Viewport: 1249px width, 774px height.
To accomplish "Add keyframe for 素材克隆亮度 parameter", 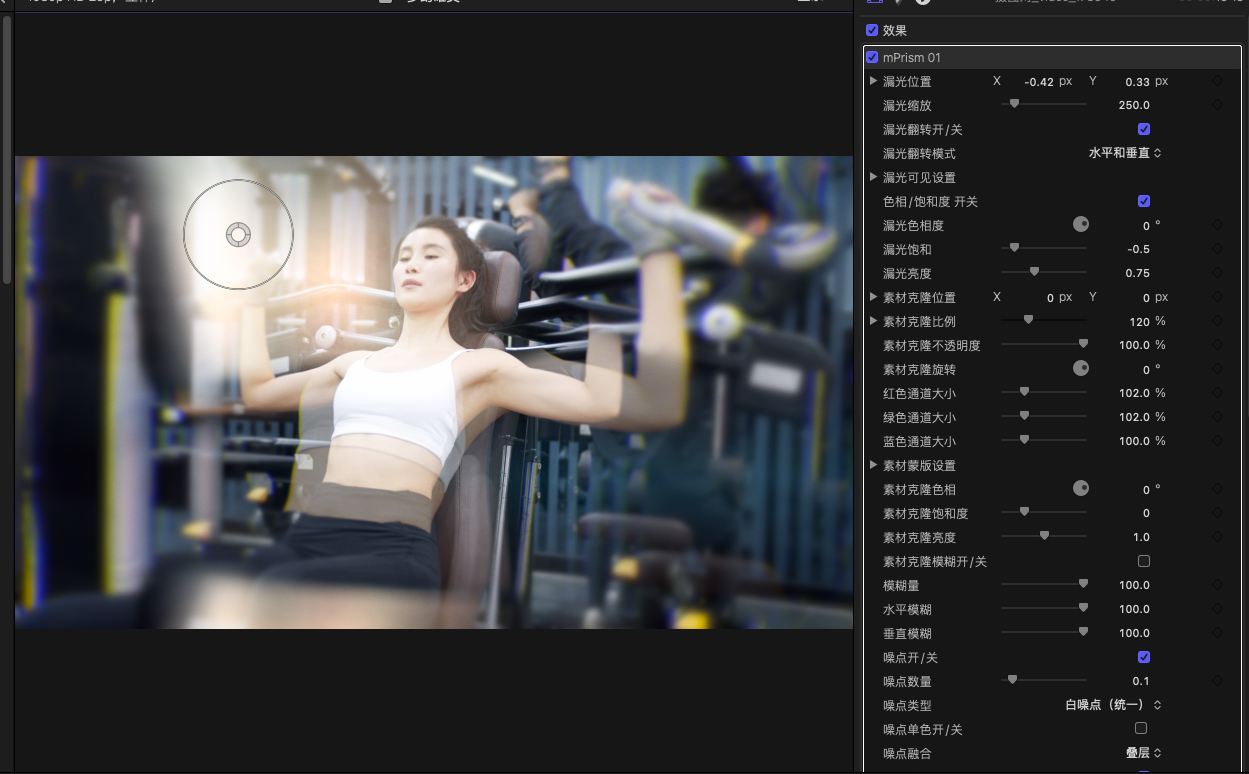I will (x=1217, y=537).
